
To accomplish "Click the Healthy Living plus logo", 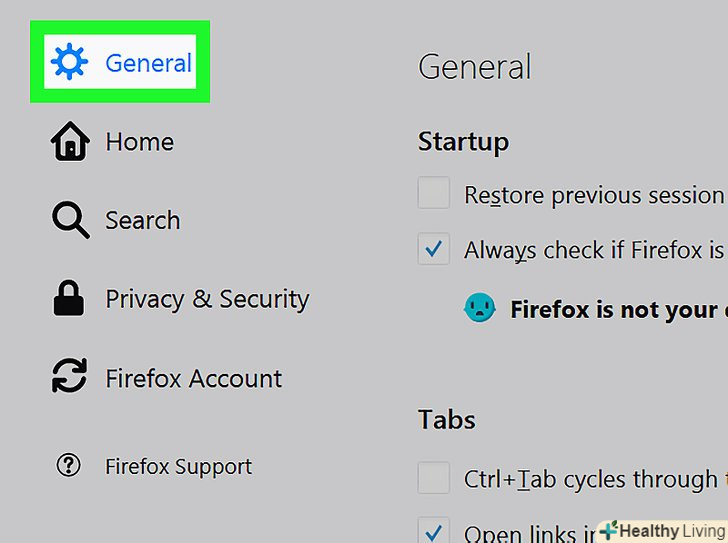I will click(609, 531).
